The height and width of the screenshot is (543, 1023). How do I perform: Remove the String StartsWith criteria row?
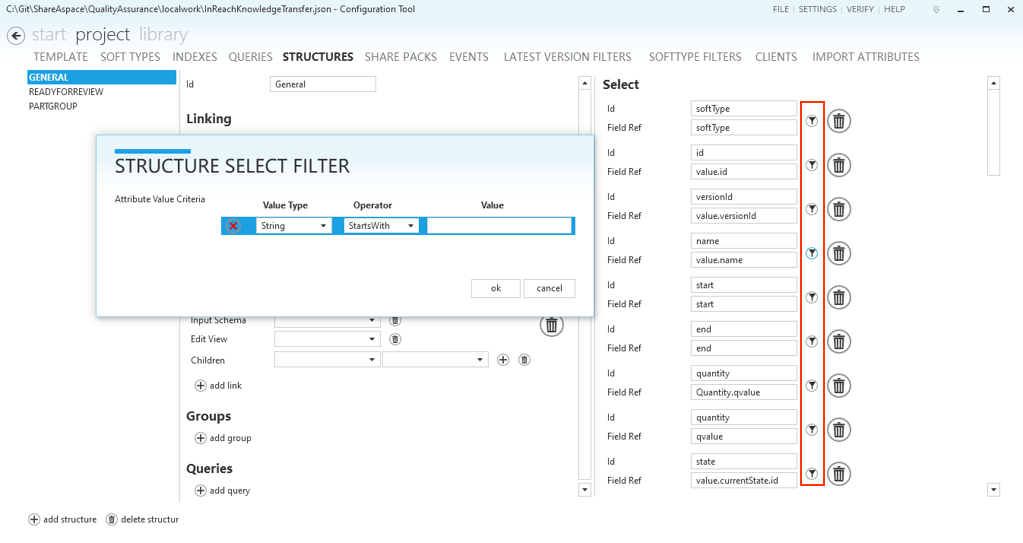pos(233,226)
